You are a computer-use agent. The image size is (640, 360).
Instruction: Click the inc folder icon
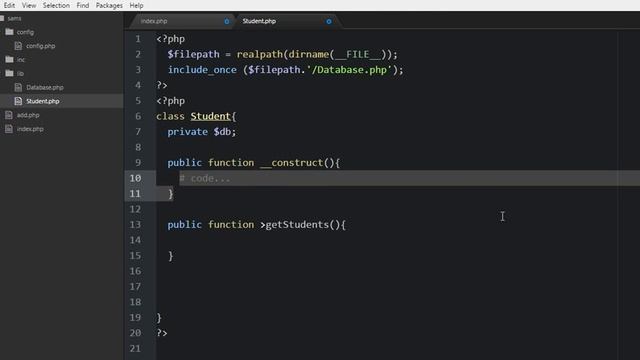coord(9,59)
